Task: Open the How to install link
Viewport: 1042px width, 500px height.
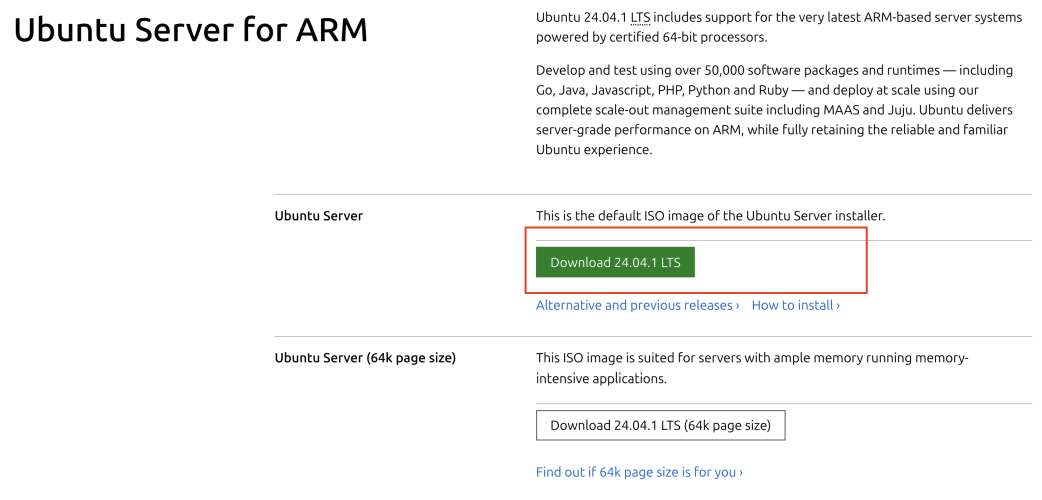Action: [x=792, y=305]
